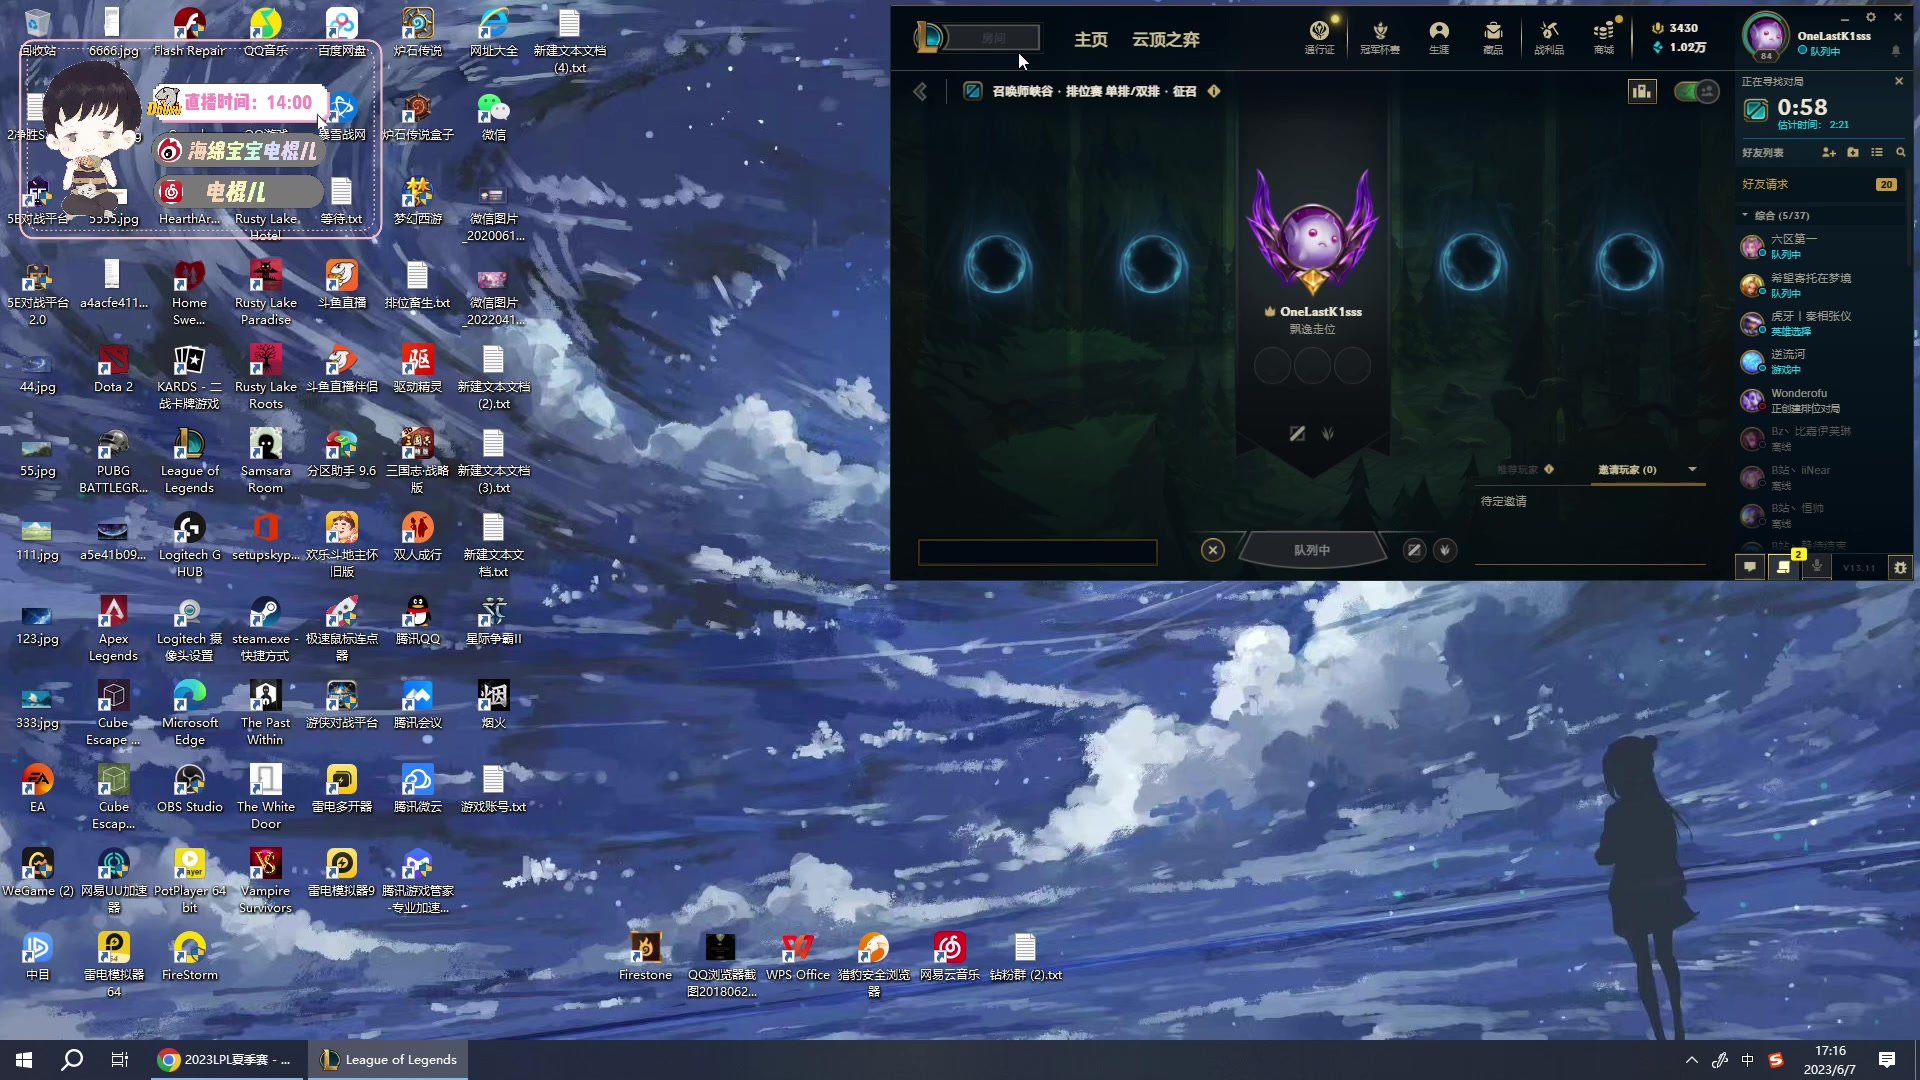Open the missions scroll icon
Viewport: 1920px width, 1080px height.
coord(1783,567)
